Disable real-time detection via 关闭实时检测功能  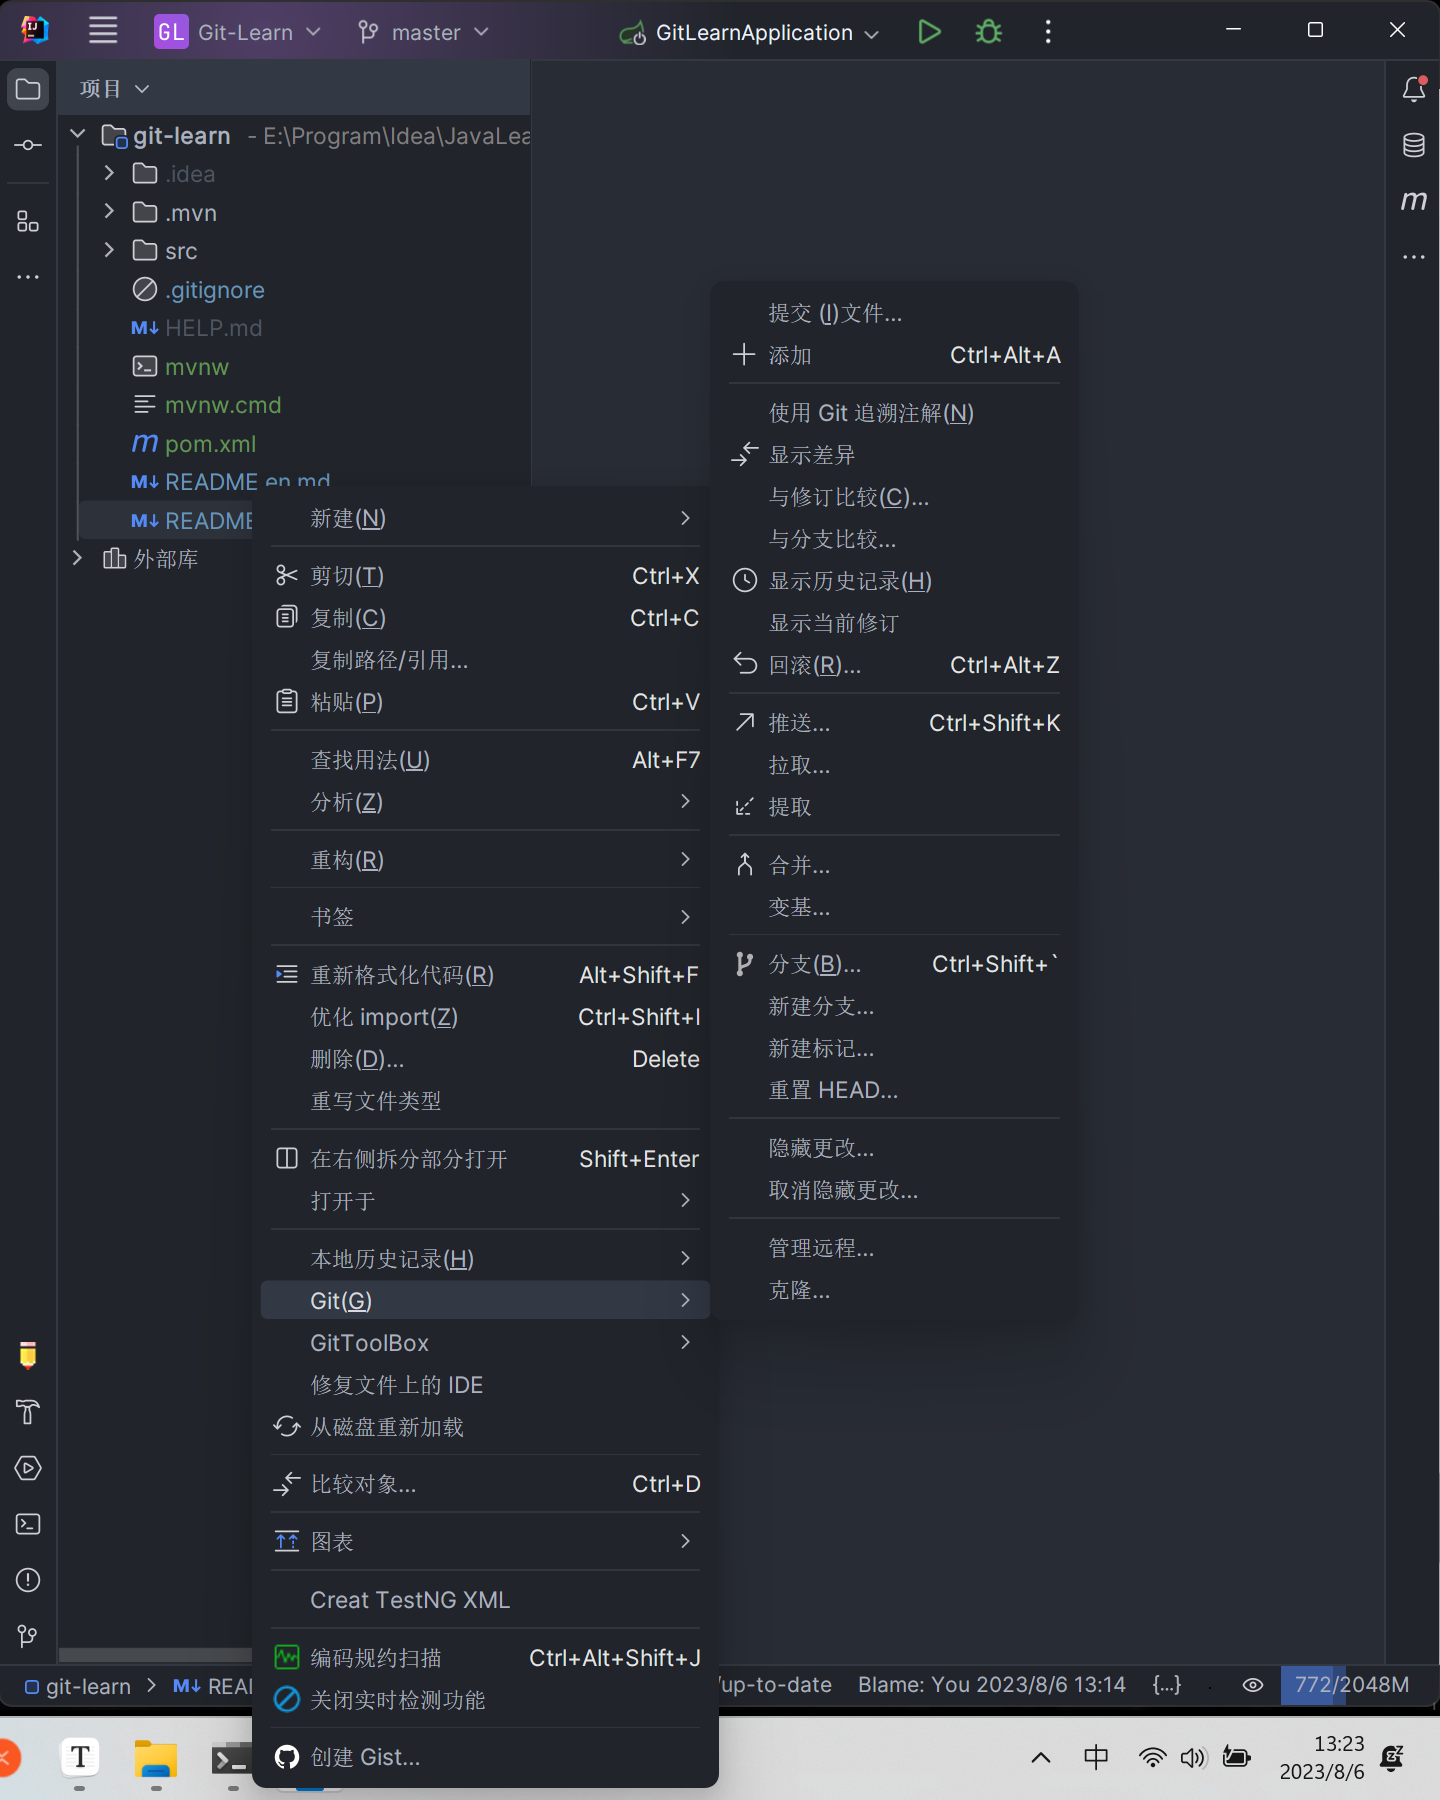pos(397,1700)
